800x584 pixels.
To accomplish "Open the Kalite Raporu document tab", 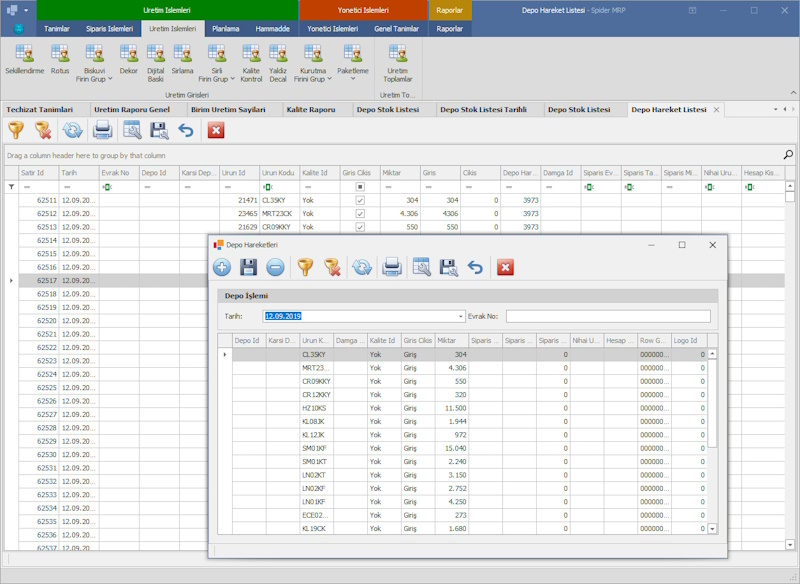I will click(x=311, y=109).
